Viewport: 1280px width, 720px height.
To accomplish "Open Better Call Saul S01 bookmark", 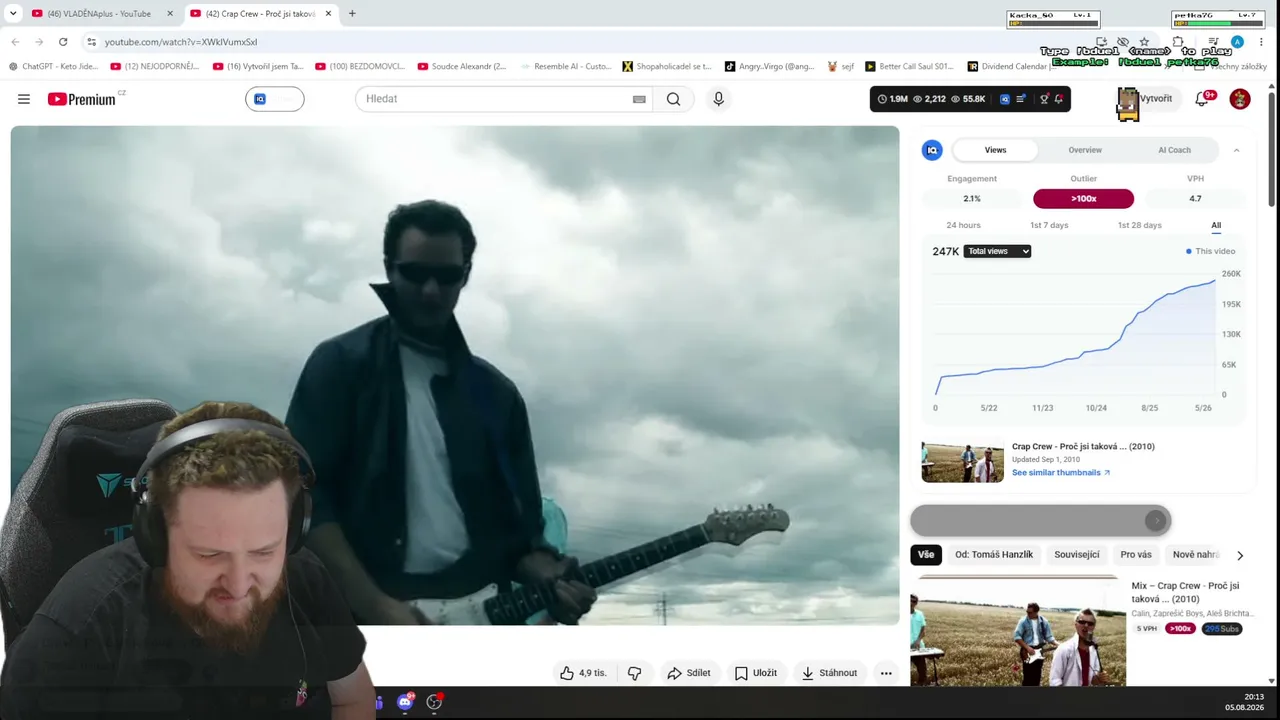I will pos(909,66).
